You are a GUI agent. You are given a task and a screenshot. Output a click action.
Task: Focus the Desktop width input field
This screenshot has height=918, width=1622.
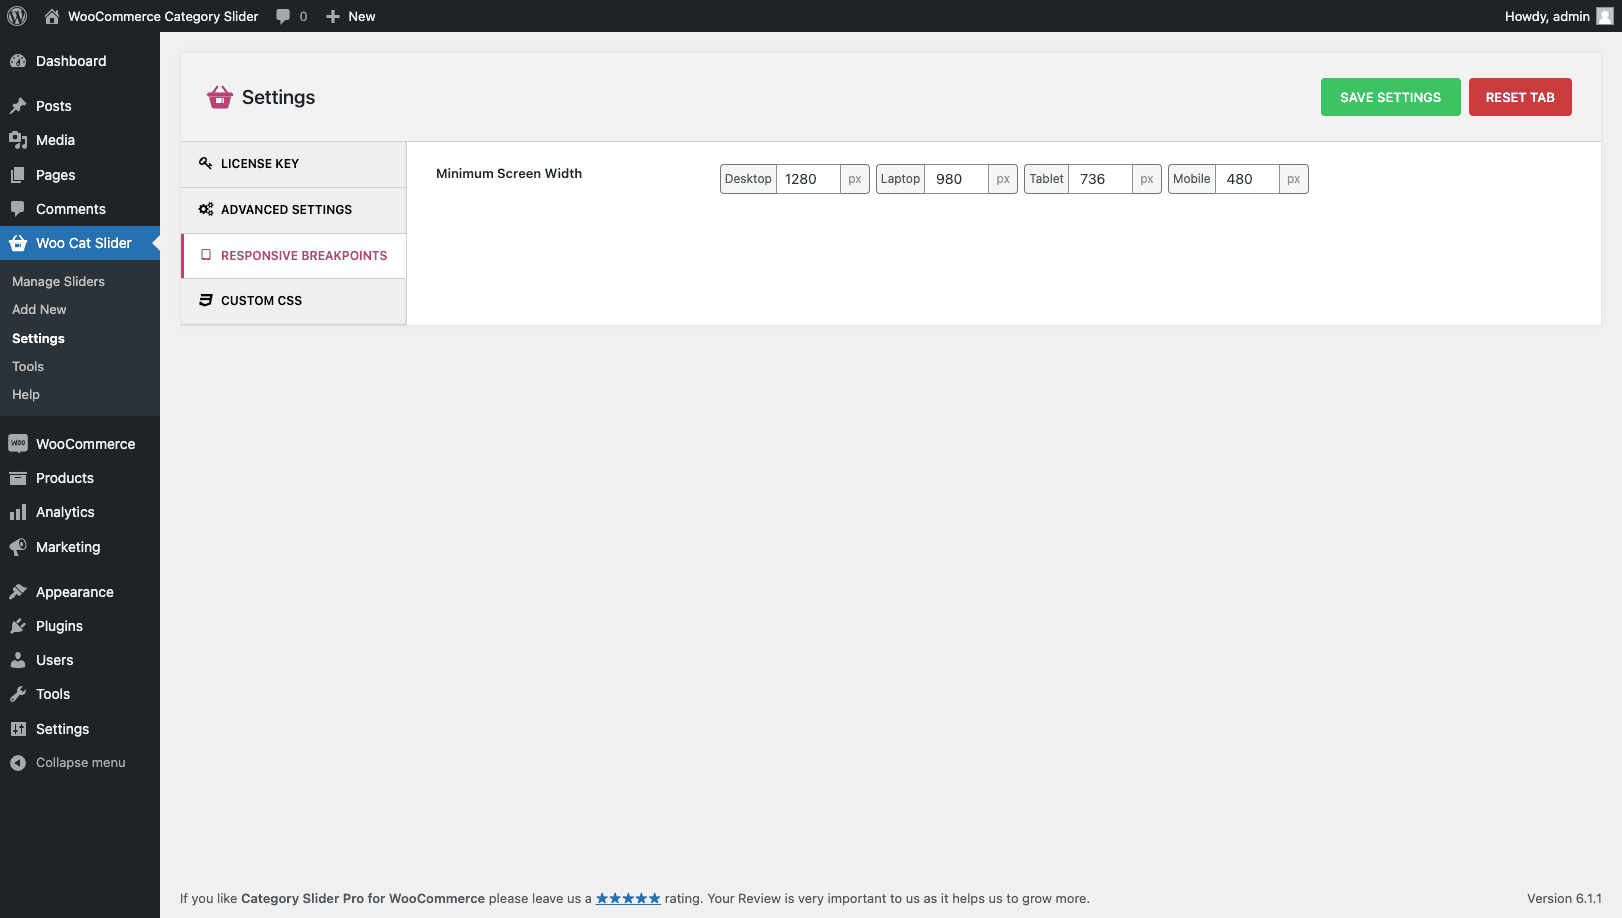(808, 179)
